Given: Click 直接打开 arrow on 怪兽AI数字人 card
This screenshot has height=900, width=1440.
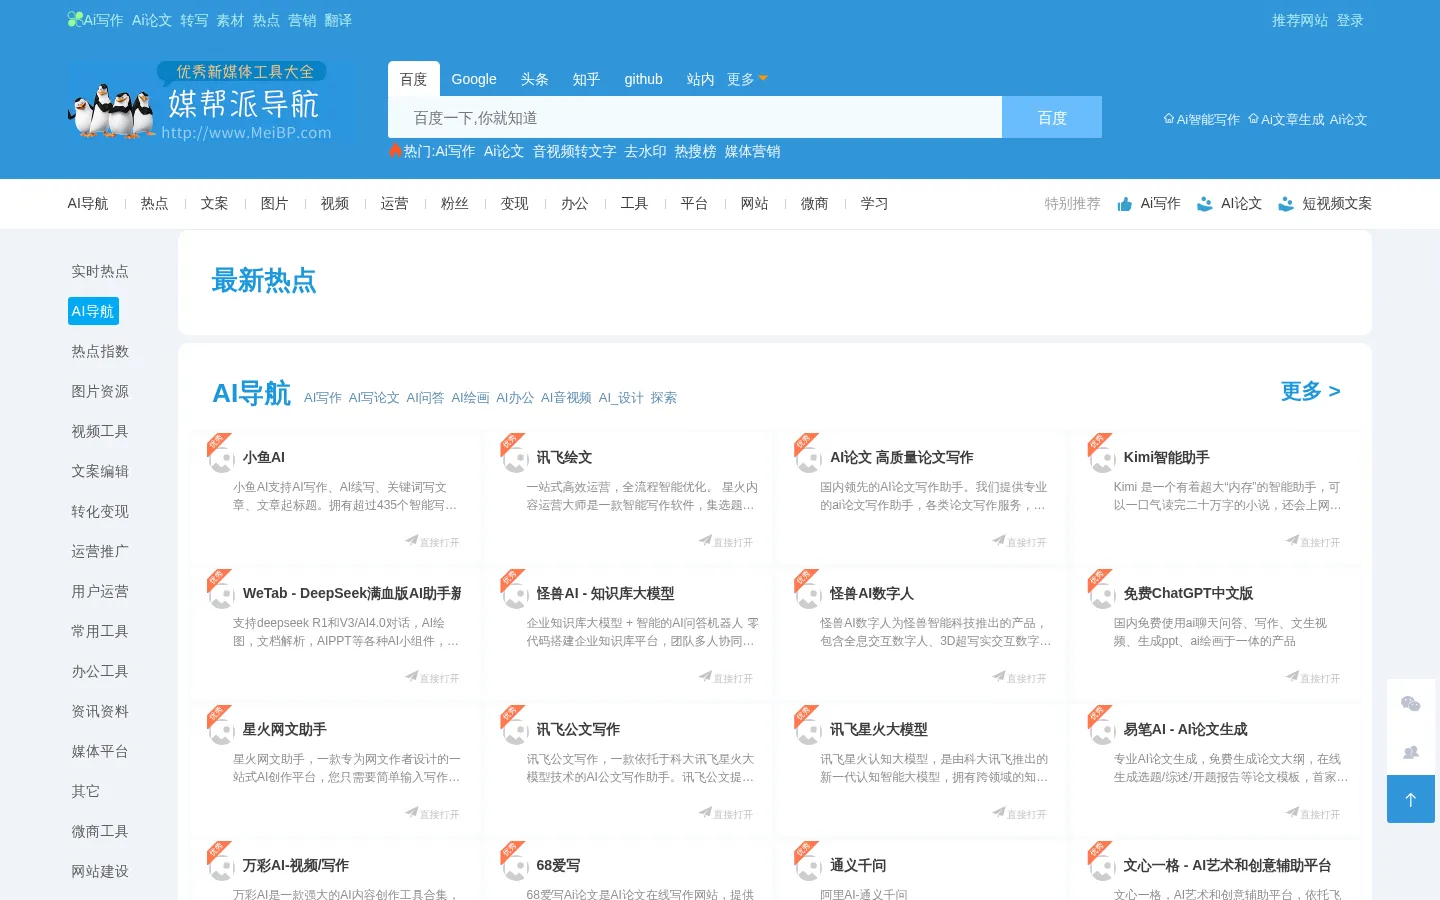Looking at the screenshot, I should (1019, 677).
